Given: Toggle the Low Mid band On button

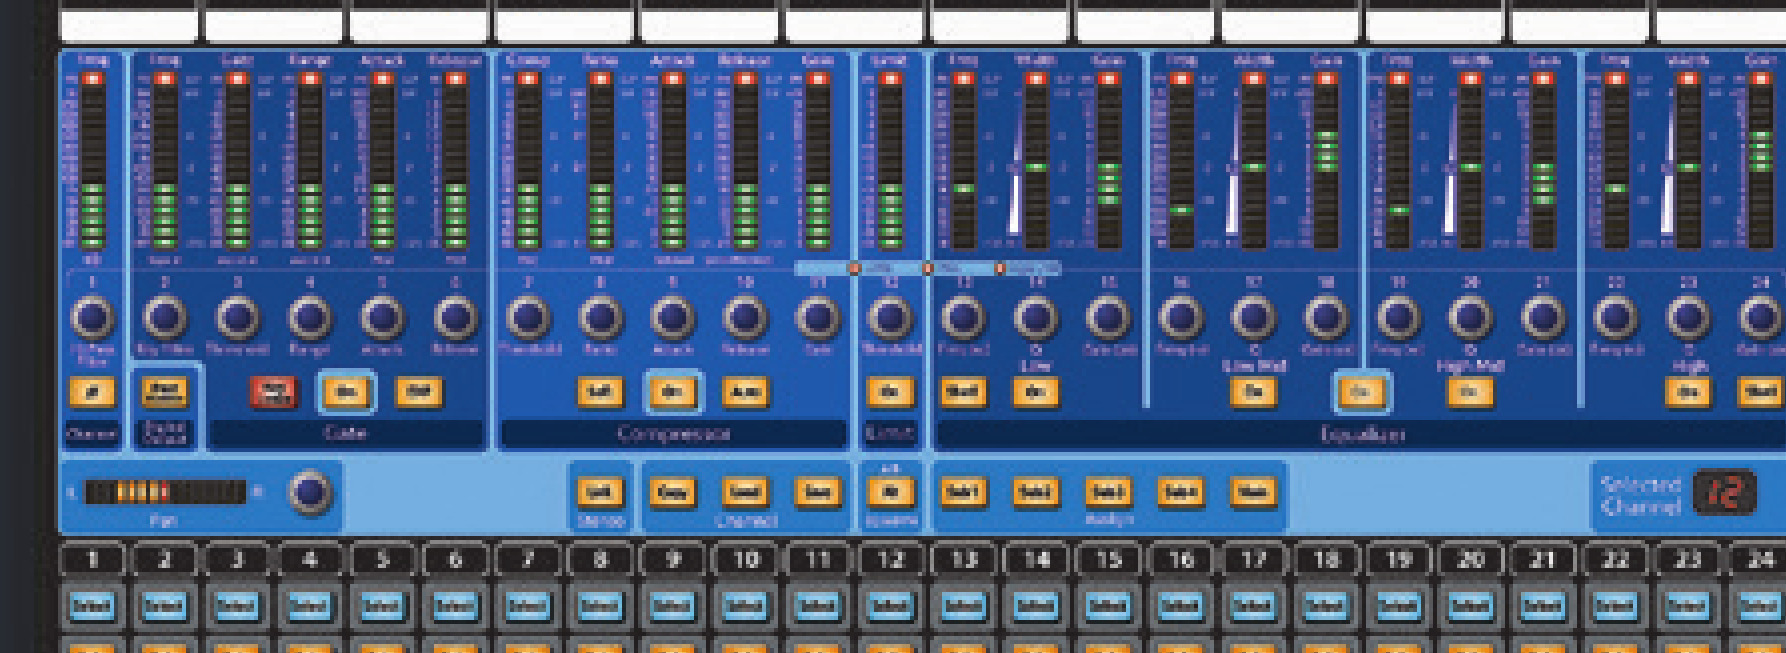Looking at the screenshot, I should (x=1252, y=392).
